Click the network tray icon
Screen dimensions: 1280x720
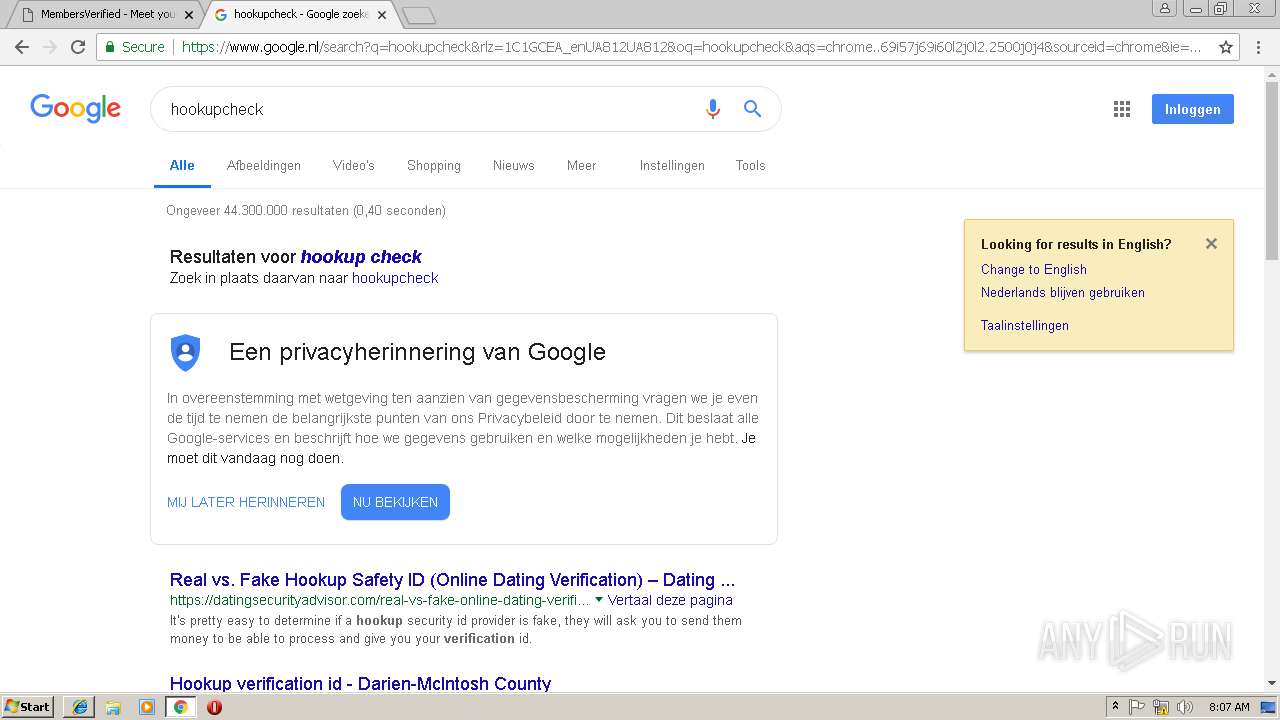[1161, 707]
